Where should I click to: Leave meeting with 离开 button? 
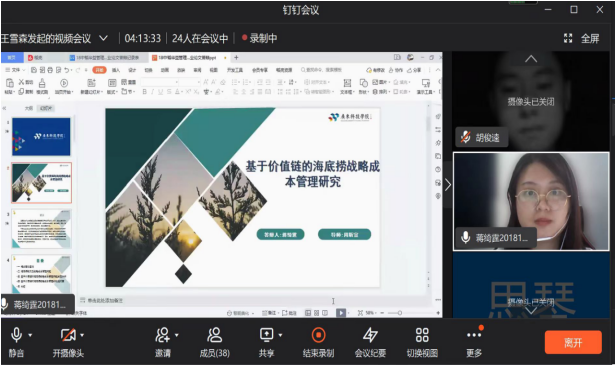tap(573, 343)
